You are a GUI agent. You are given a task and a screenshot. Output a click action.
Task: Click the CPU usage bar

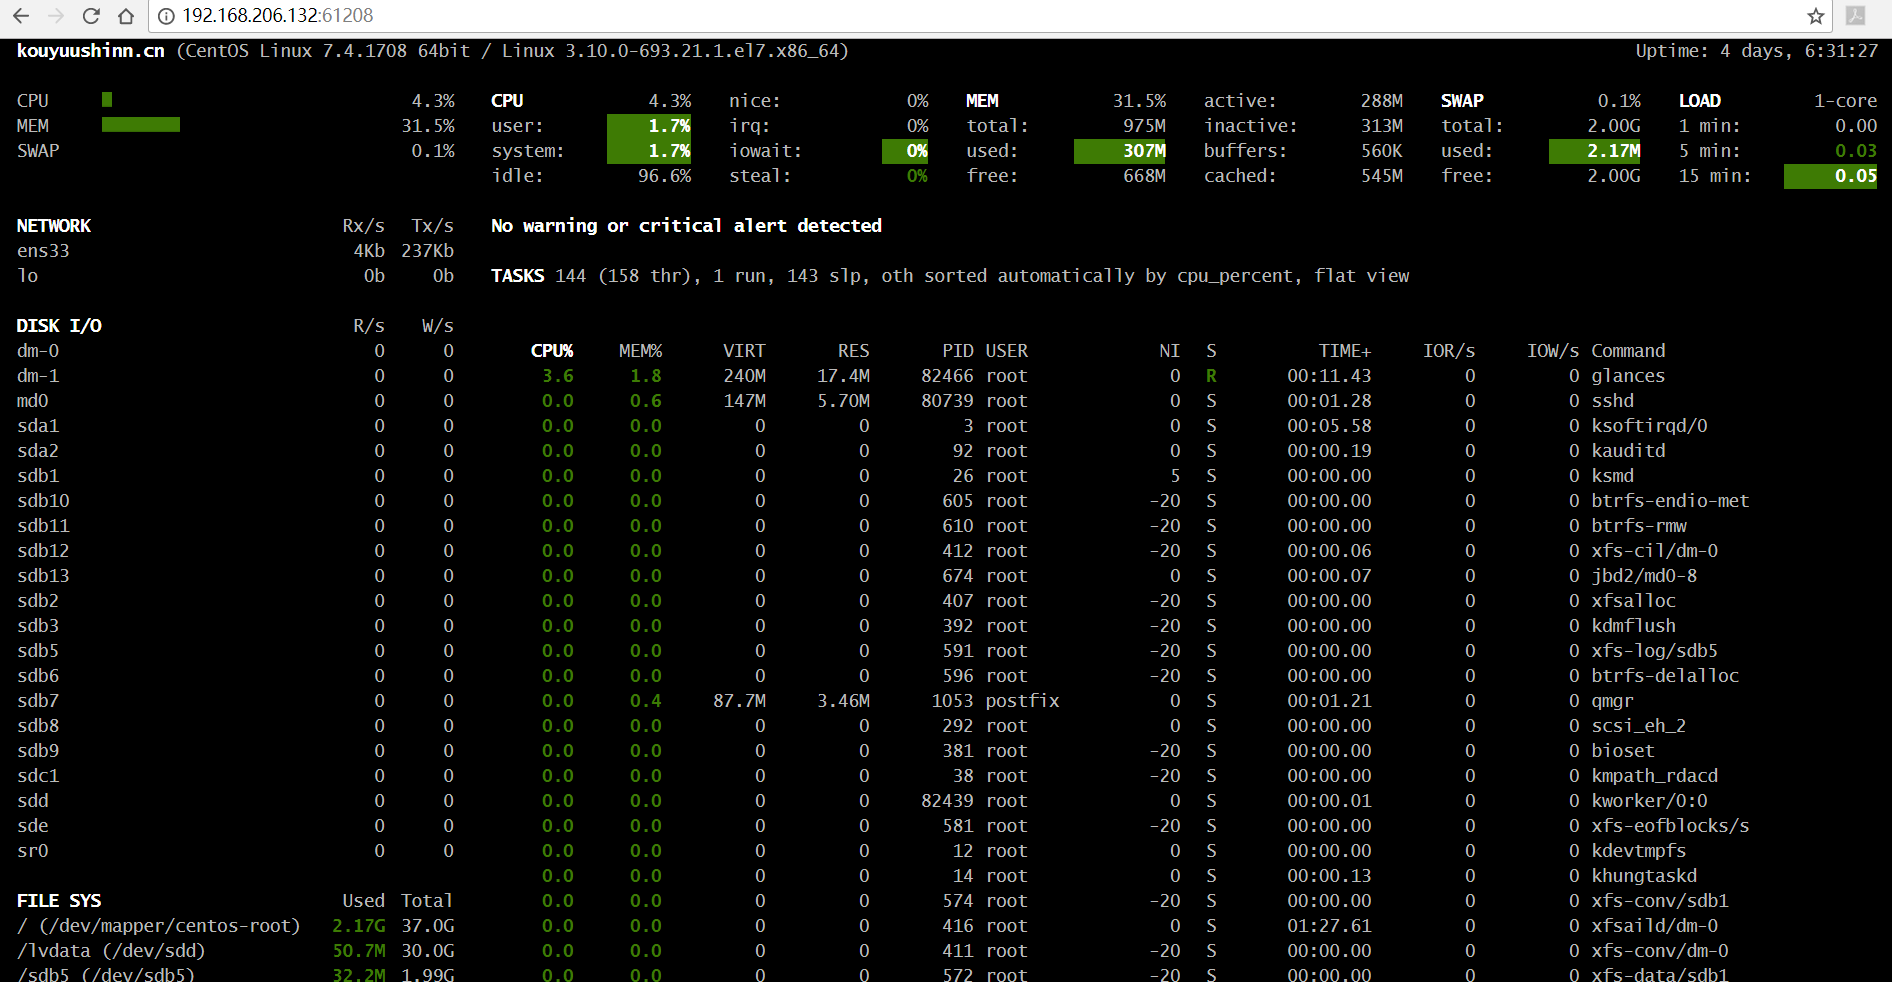107,100
